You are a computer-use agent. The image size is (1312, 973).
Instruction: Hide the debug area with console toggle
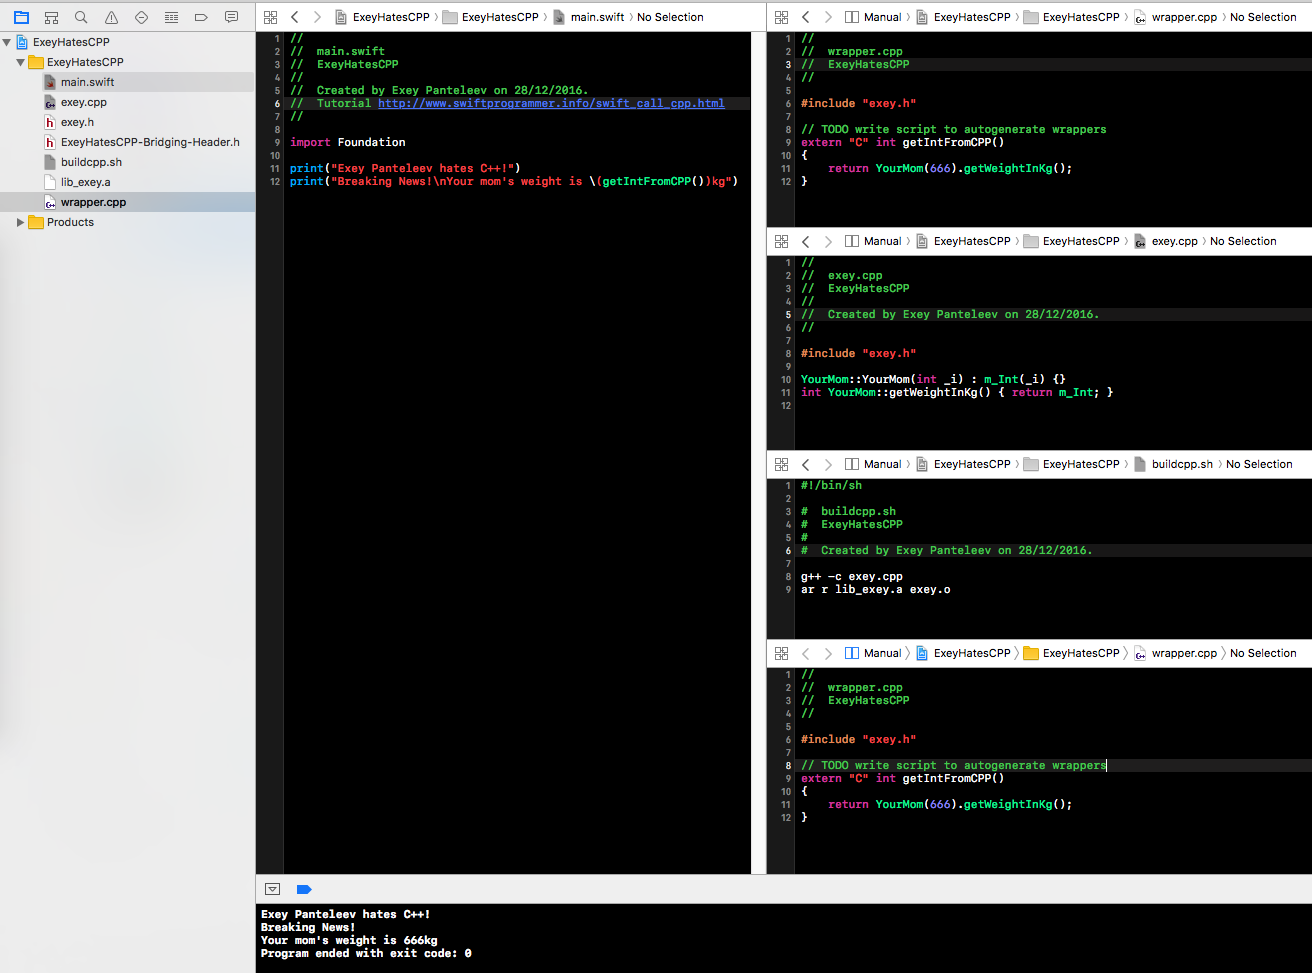click(x=272, y=889)
